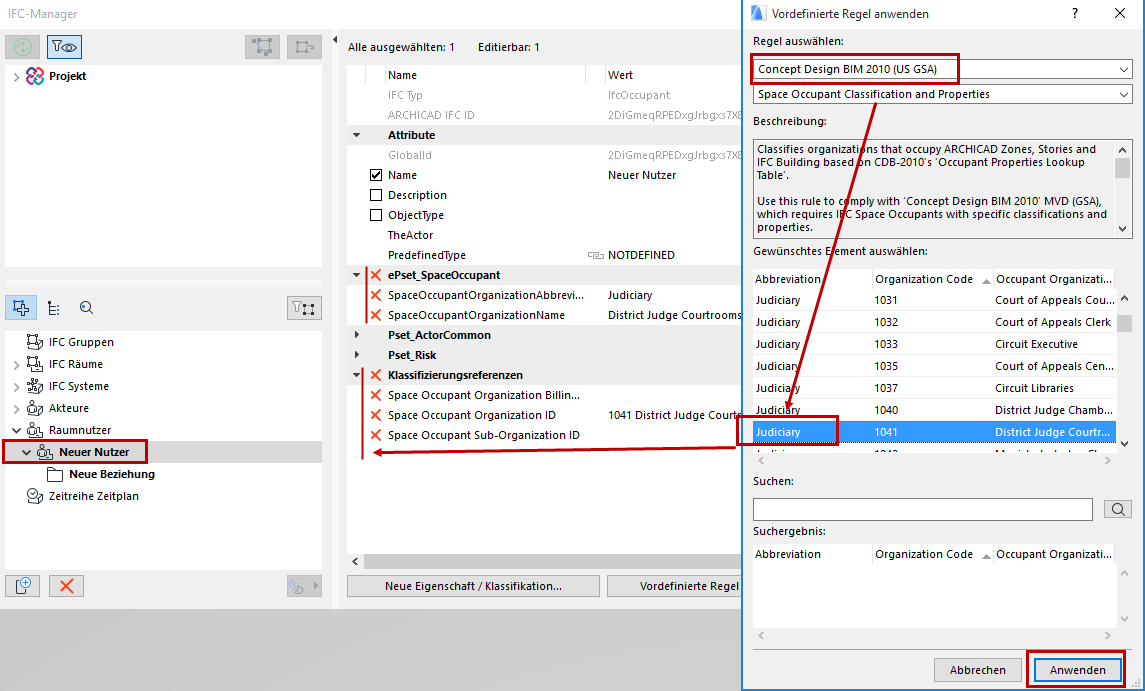The height and width of the screenshot is (691, 1145).
Task: Click the magnifier search icon in assignments panel
Action: coord(86,308)
